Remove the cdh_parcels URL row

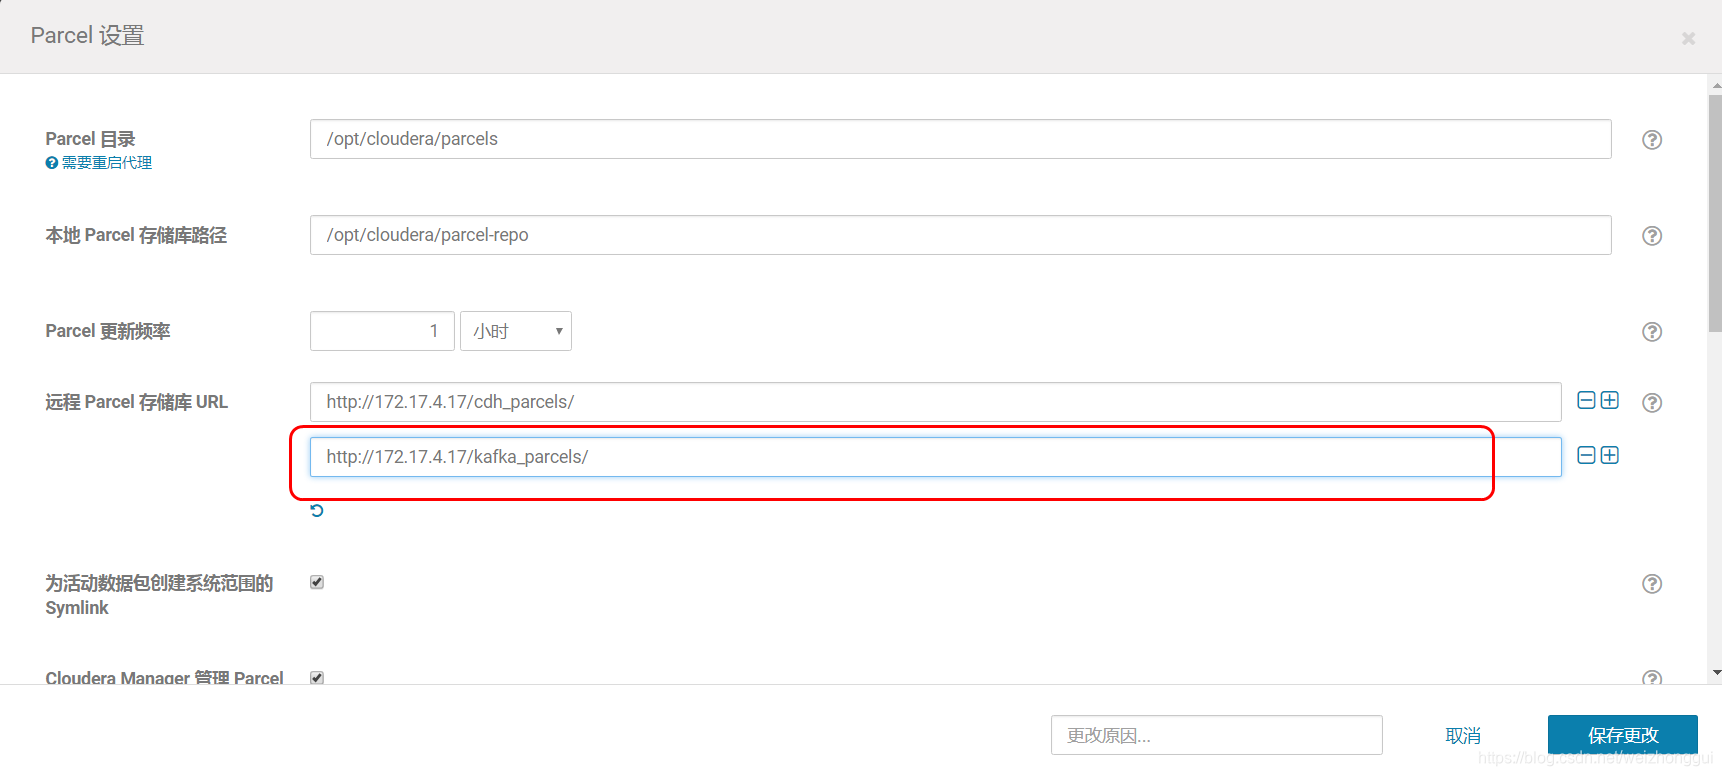(x=1586, y=400)
